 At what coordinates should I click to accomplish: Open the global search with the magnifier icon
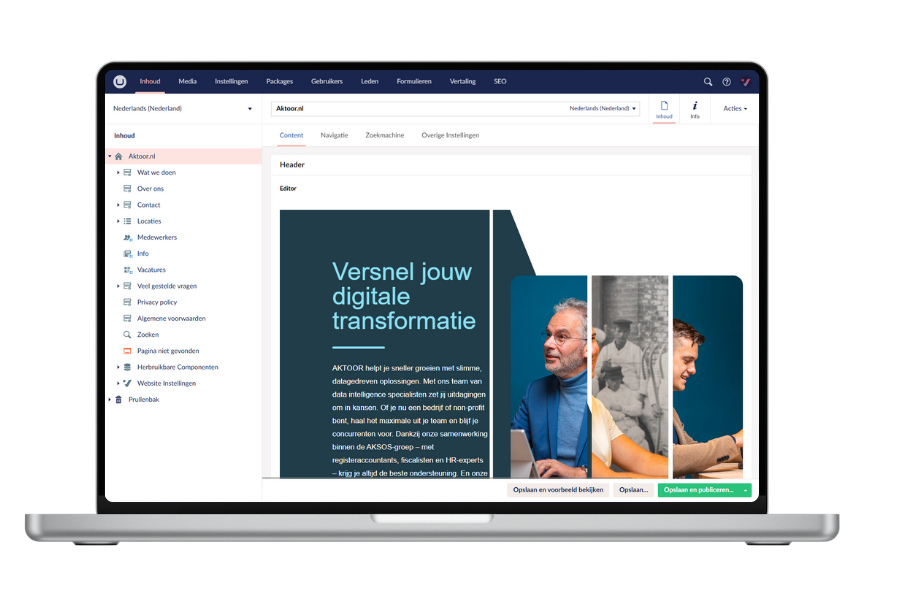pyautogui.click(x=708, y=82)
